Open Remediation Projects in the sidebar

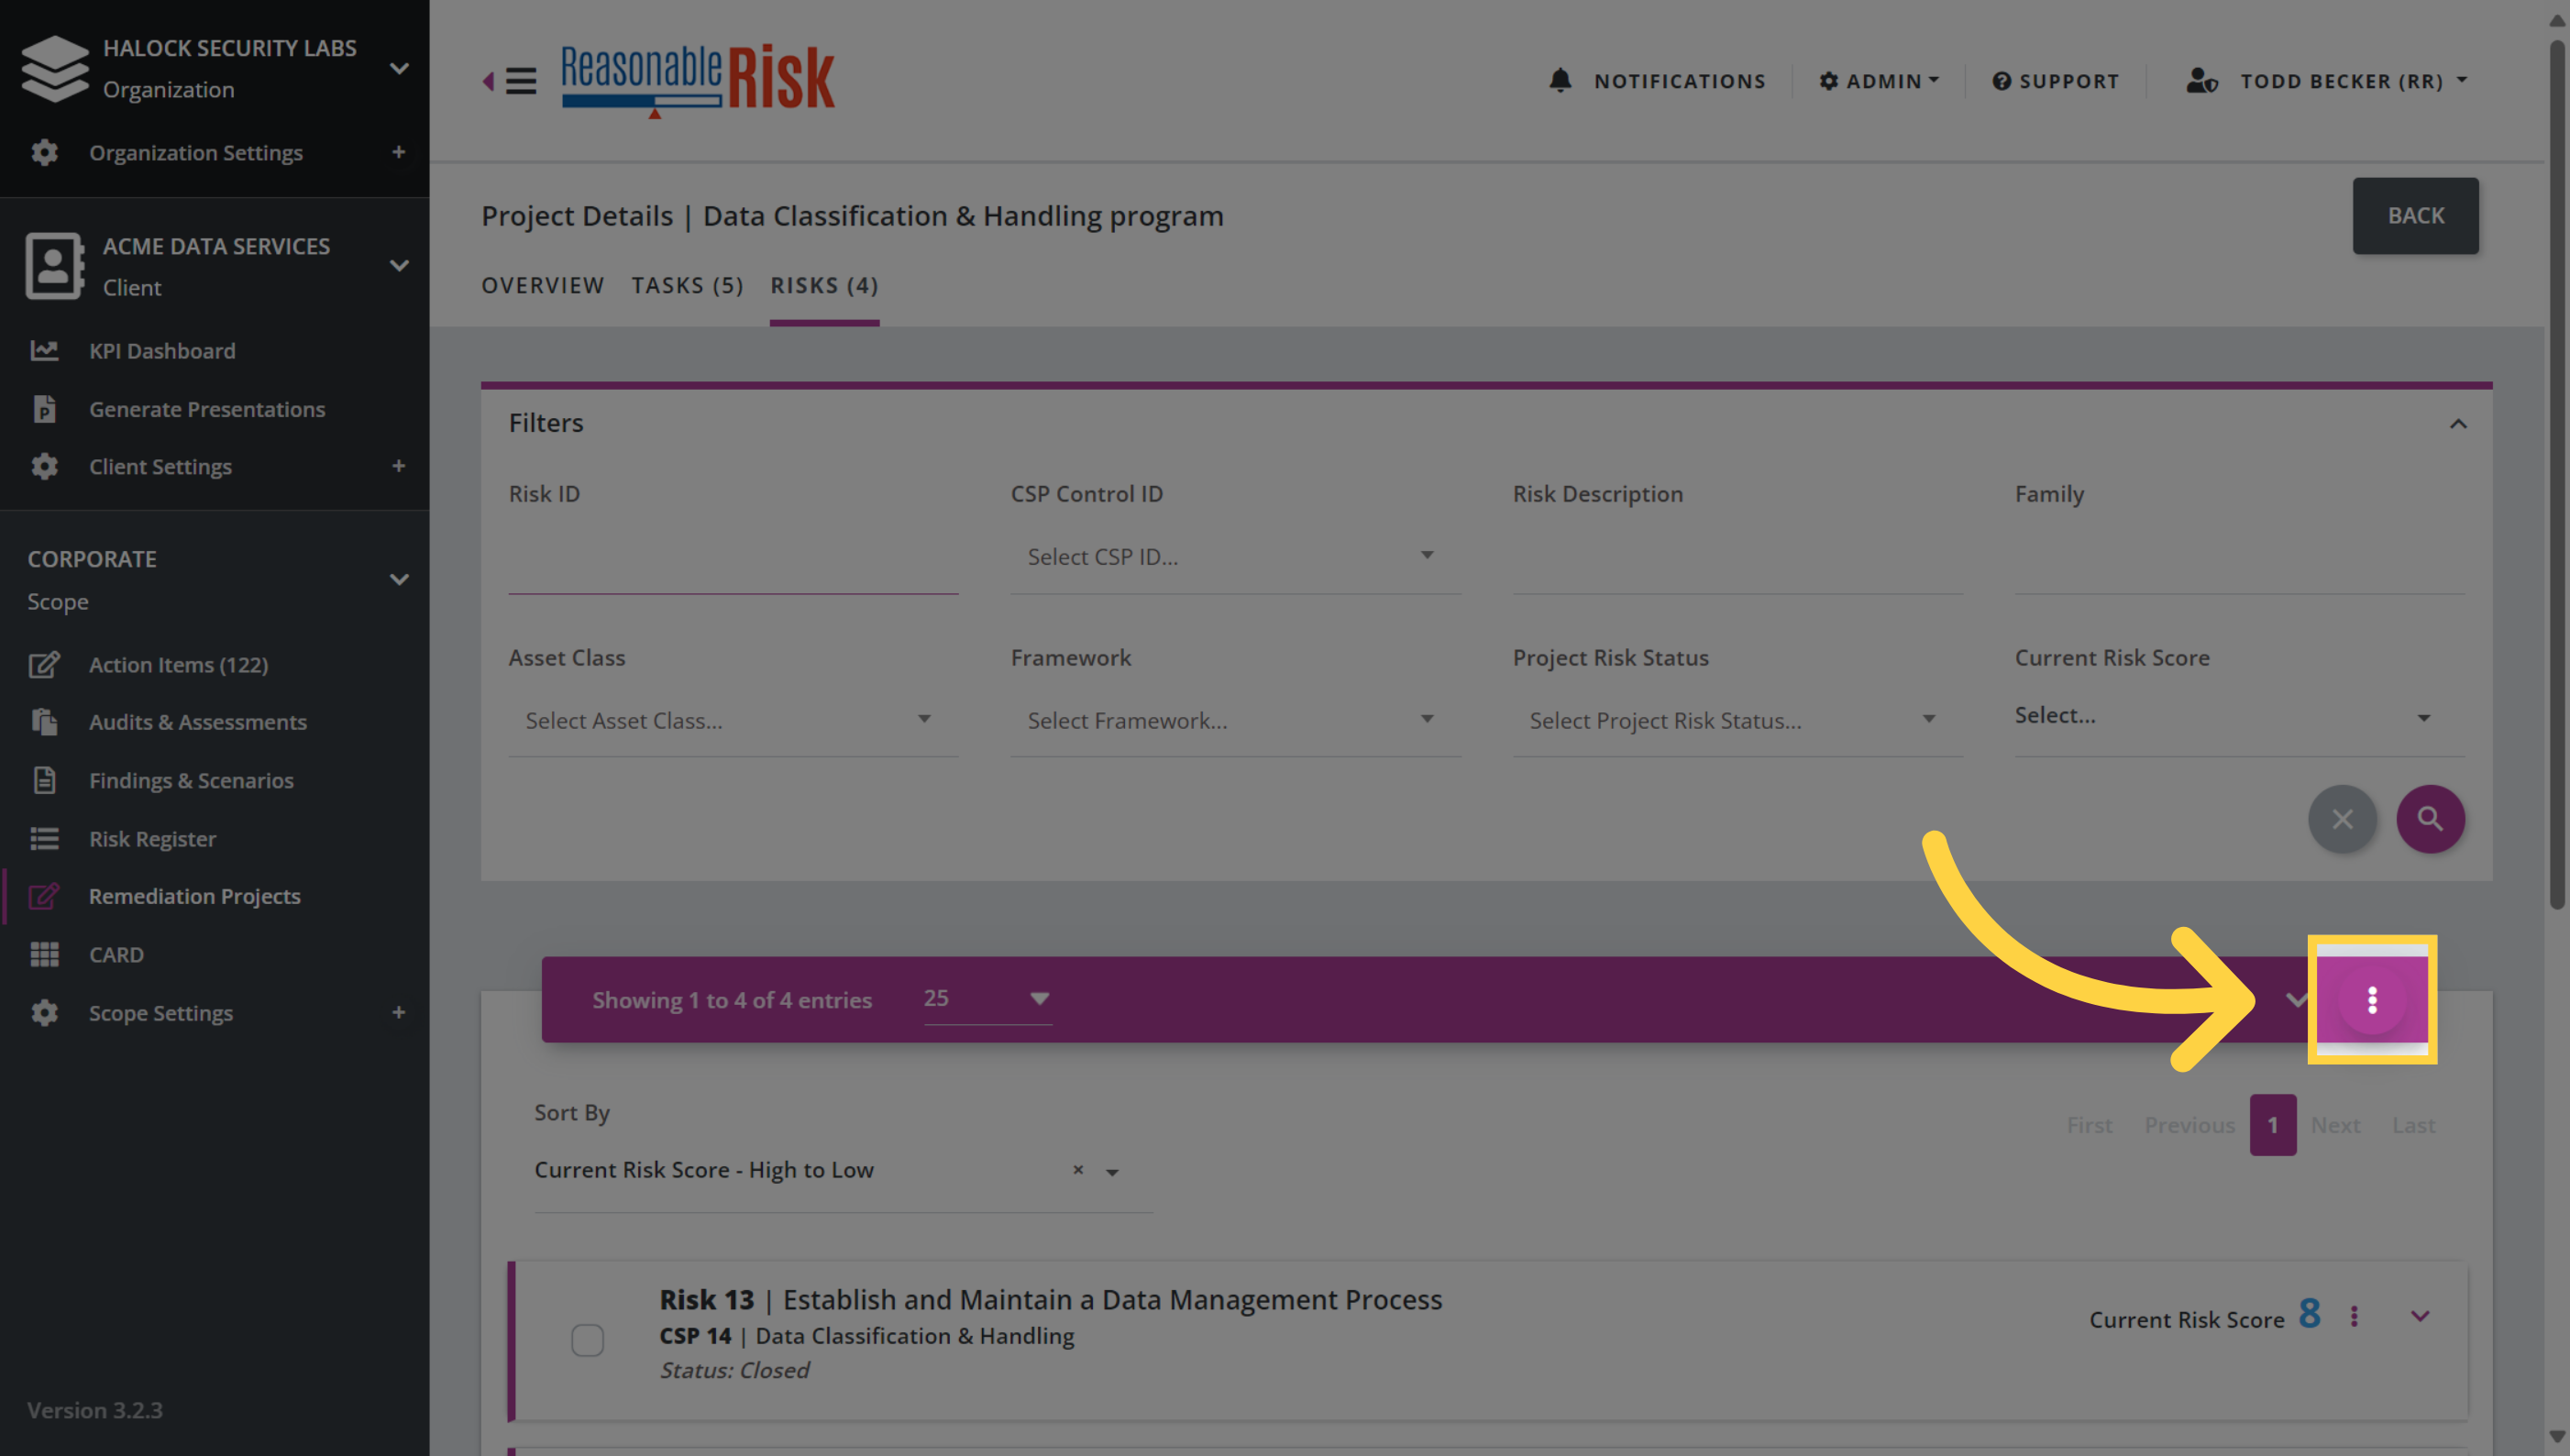click(195, 896)
